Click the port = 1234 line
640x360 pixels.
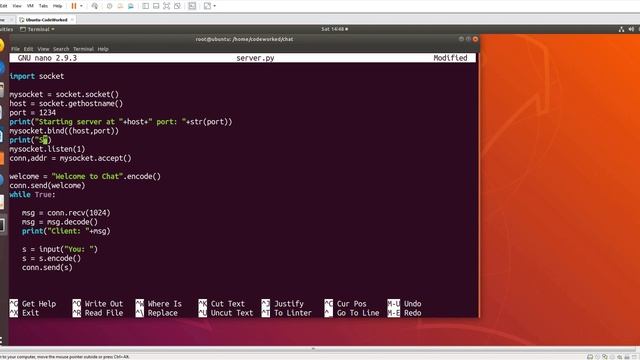(x=33, y=113)
